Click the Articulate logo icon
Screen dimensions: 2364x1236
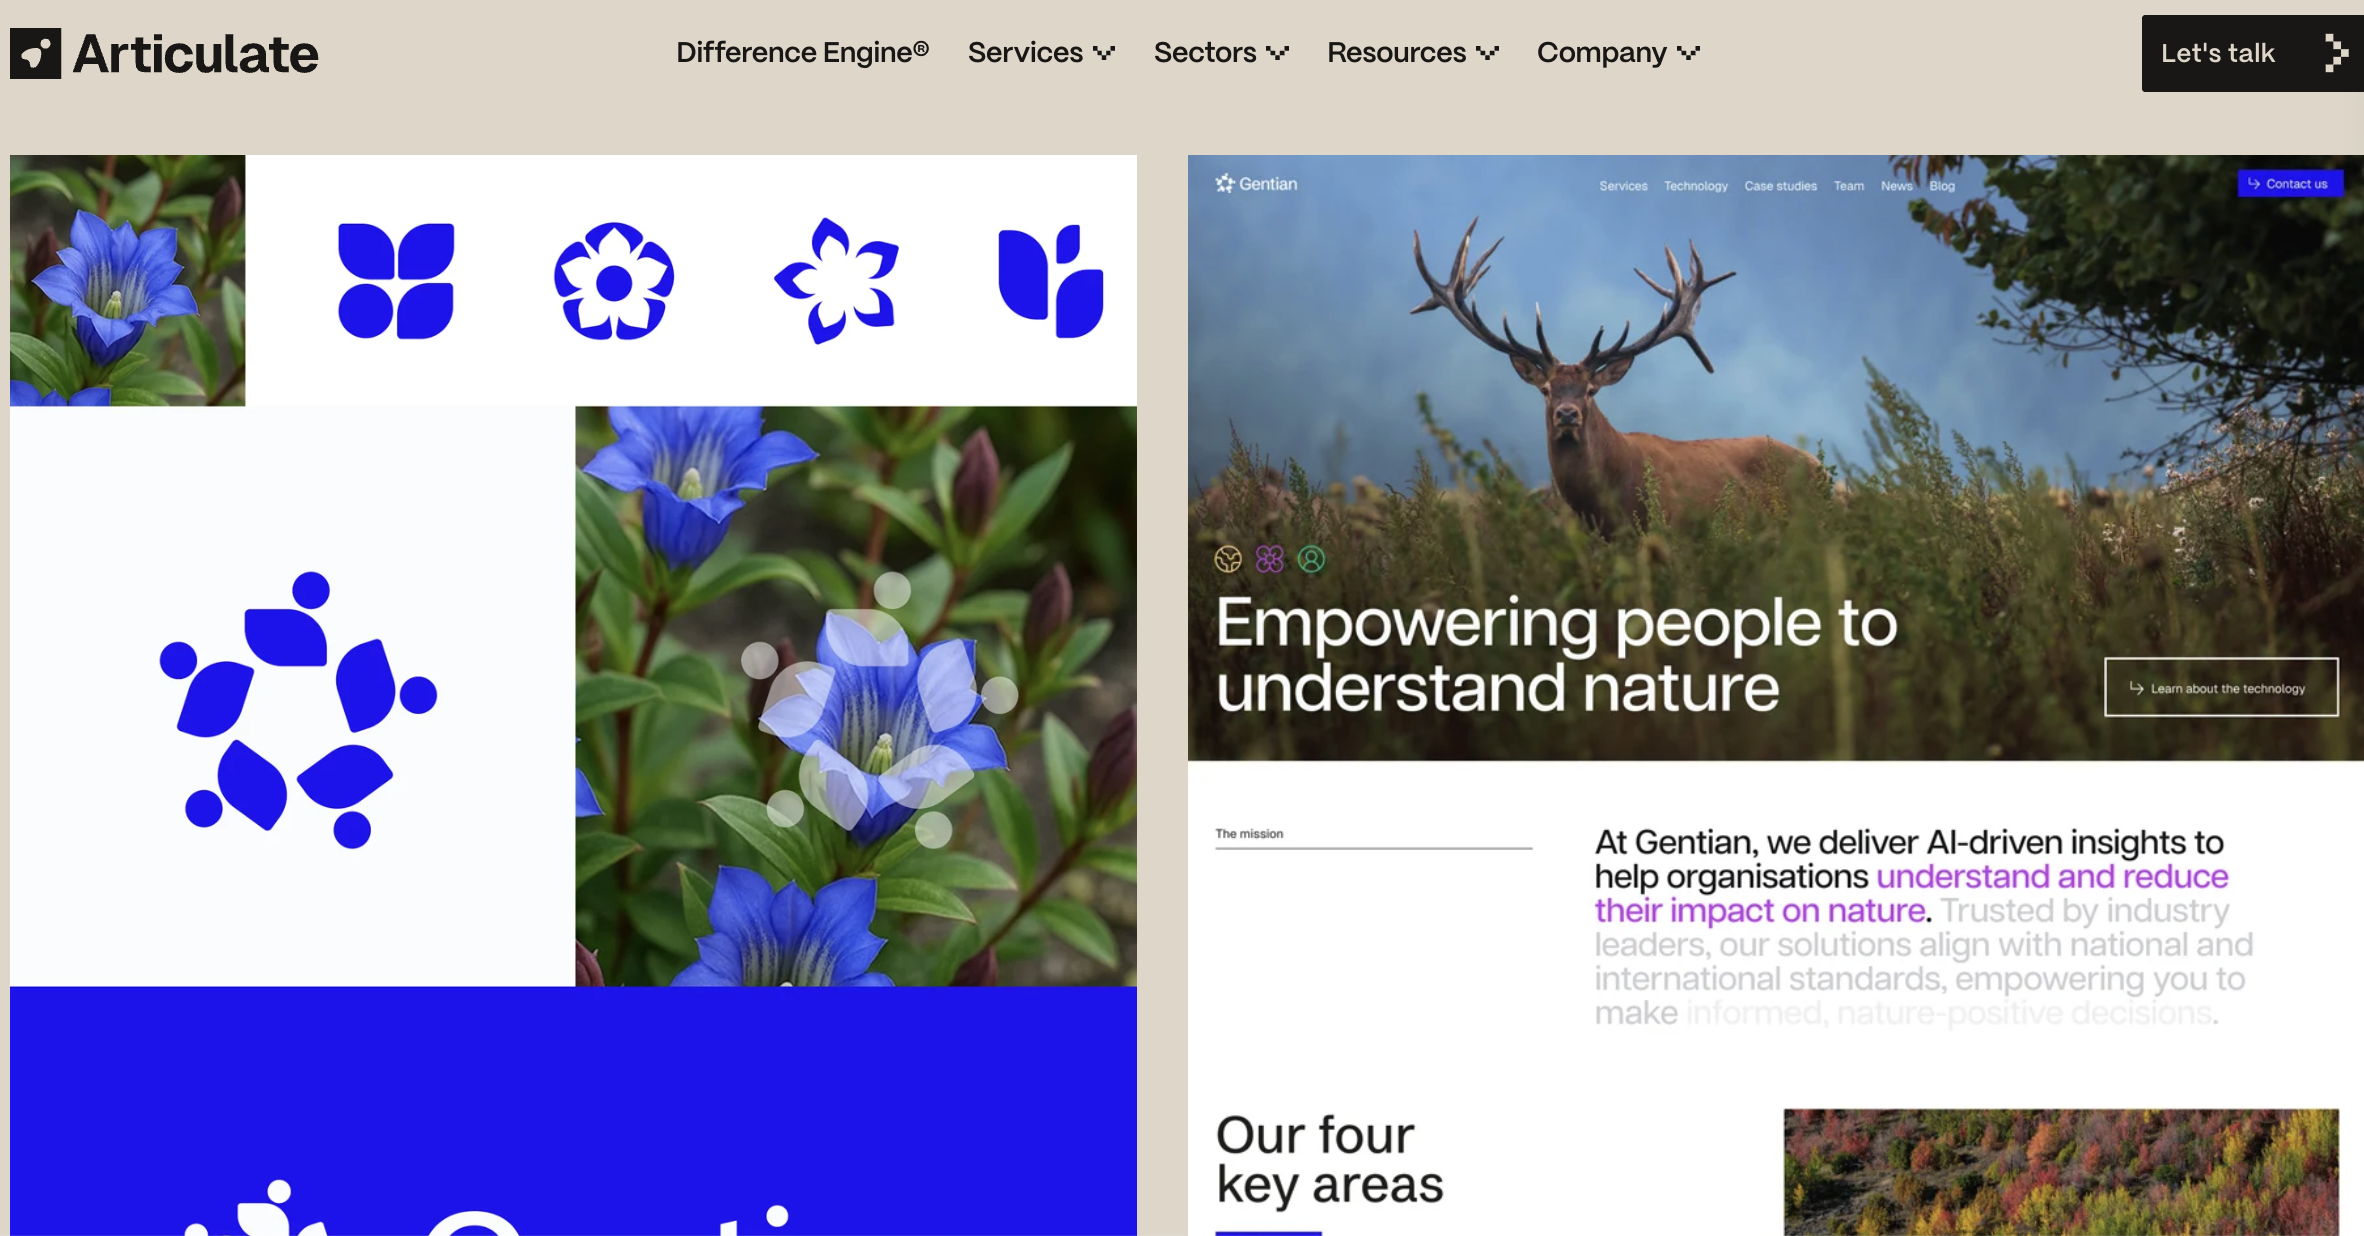click(x=35, y=53)
